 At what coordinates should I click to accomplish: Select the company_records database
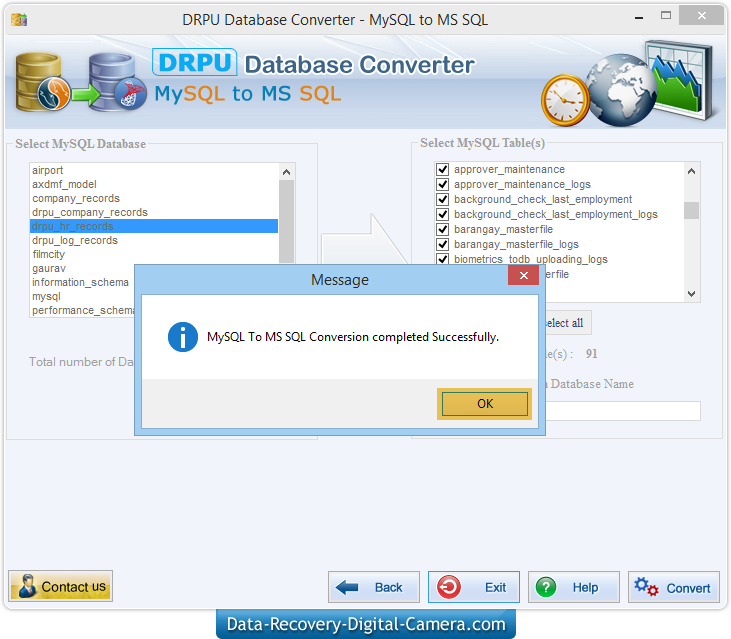(154, 198)
